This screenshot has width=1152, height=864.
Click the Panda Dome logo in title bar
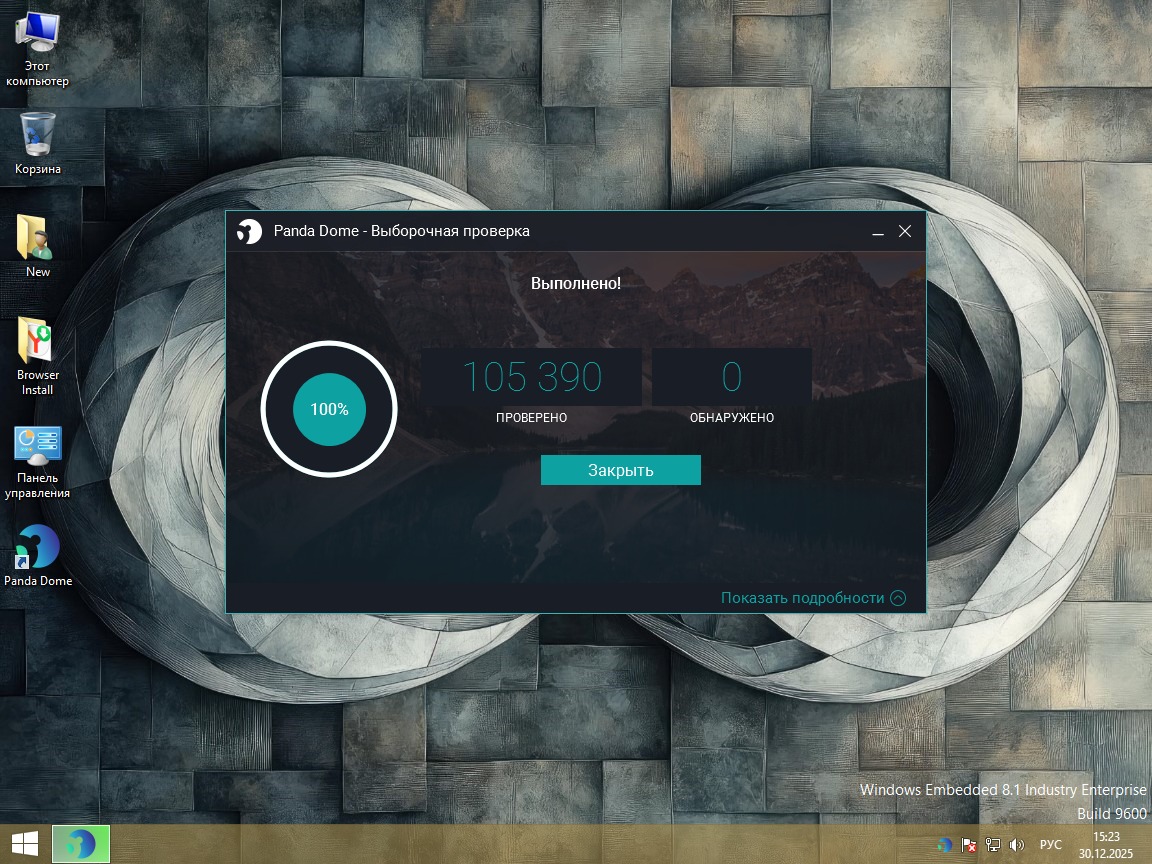pos(249,231)
